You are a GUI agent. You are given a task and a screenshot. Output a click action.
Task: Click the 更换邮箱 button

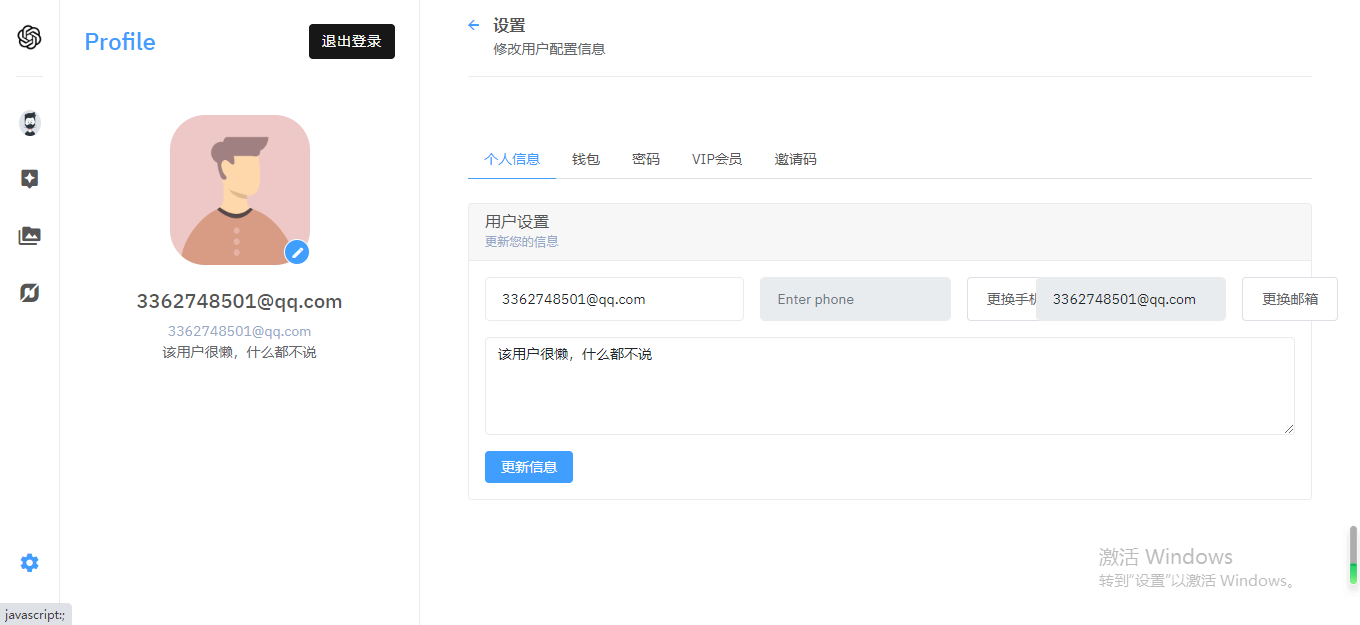pyautogui.click(x=1289, y=298)
